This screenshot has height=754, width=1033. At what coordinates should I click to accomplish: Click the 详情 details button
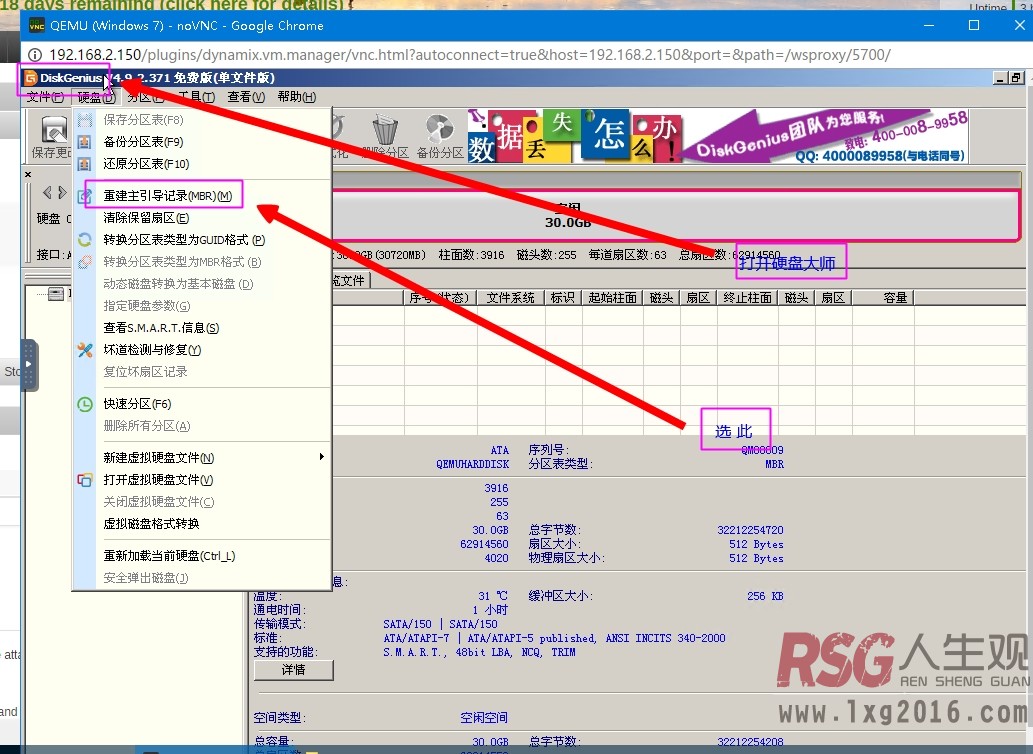coord(294,670)
